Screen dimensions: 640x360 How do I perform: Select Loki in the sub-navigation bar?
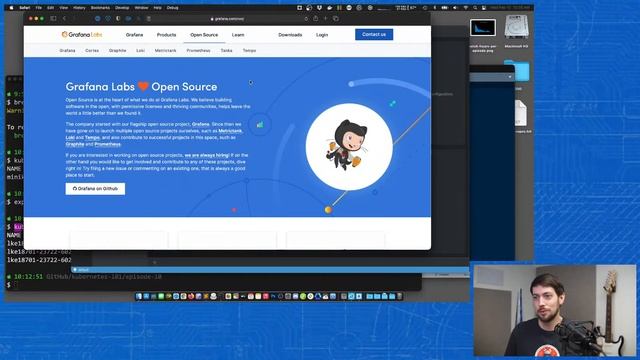(x=140, y=51)
